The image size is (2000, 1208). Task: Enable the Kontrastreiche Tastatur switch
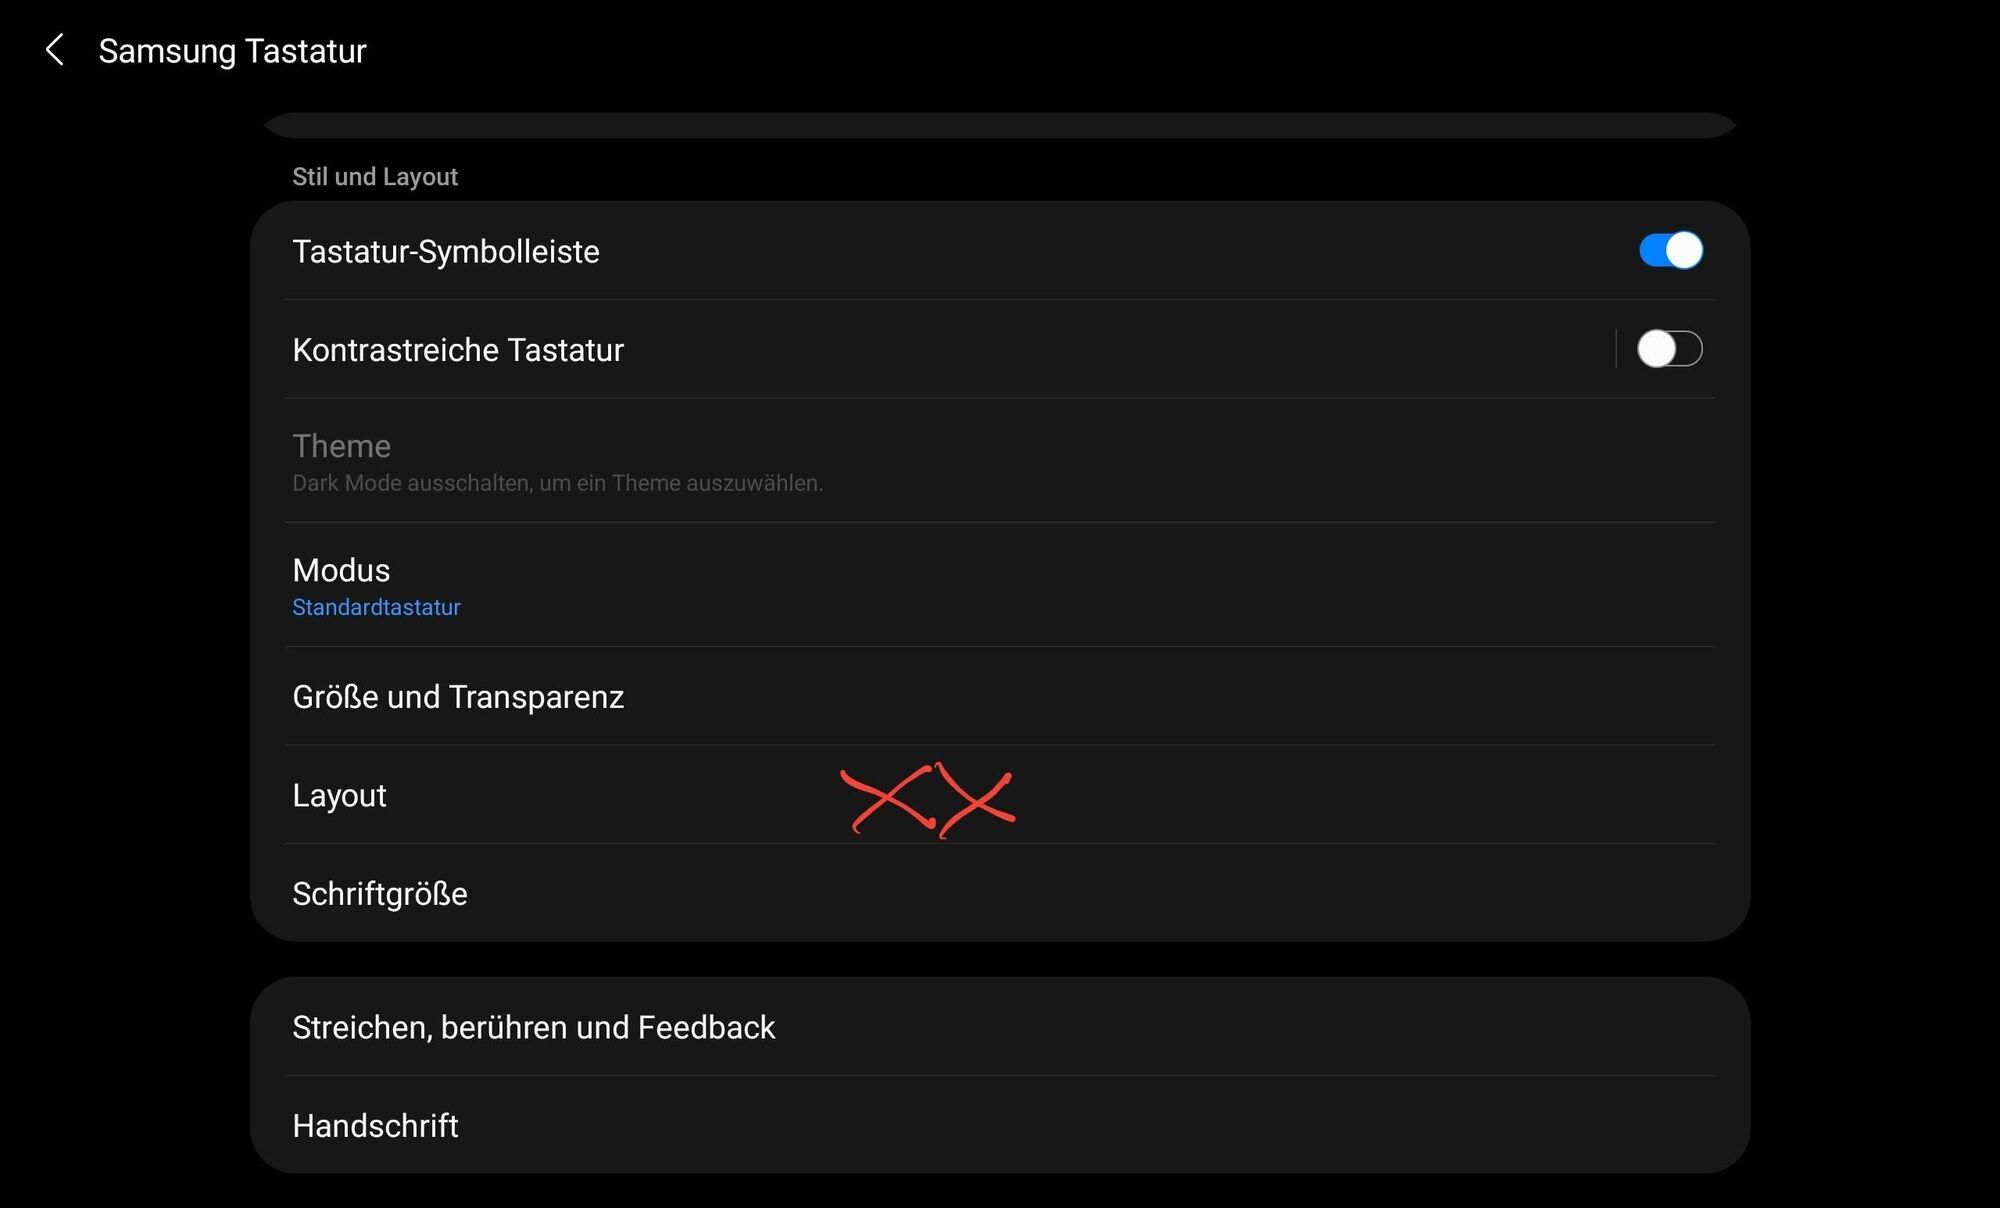(x=1670, y=349)
